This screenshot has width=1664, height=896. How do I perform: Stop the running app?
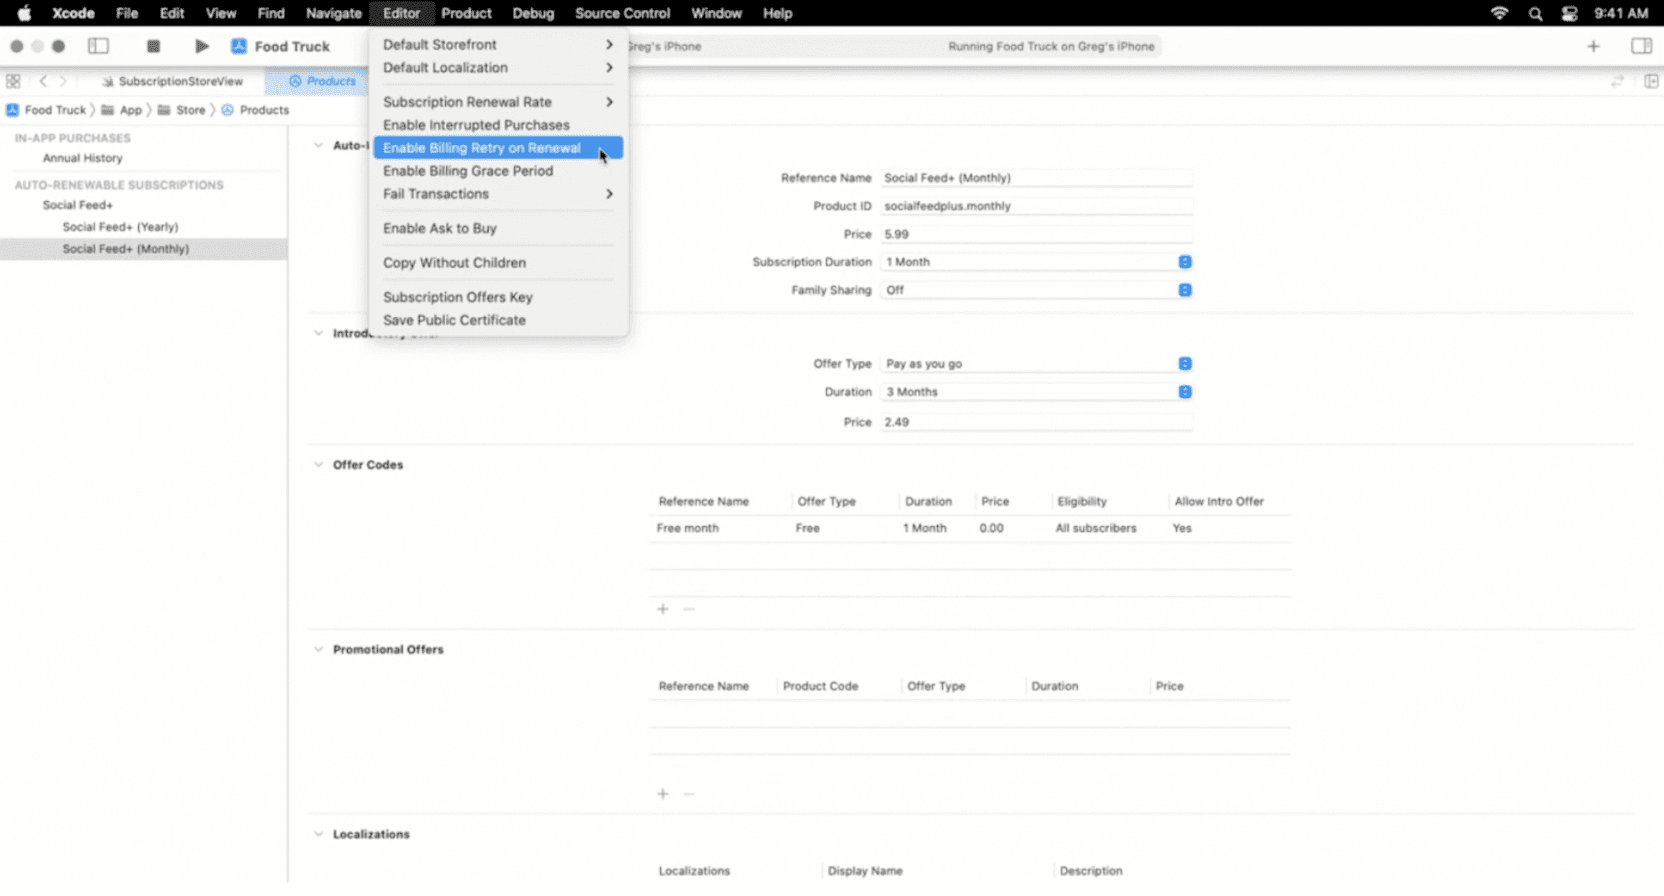[153, 46]
